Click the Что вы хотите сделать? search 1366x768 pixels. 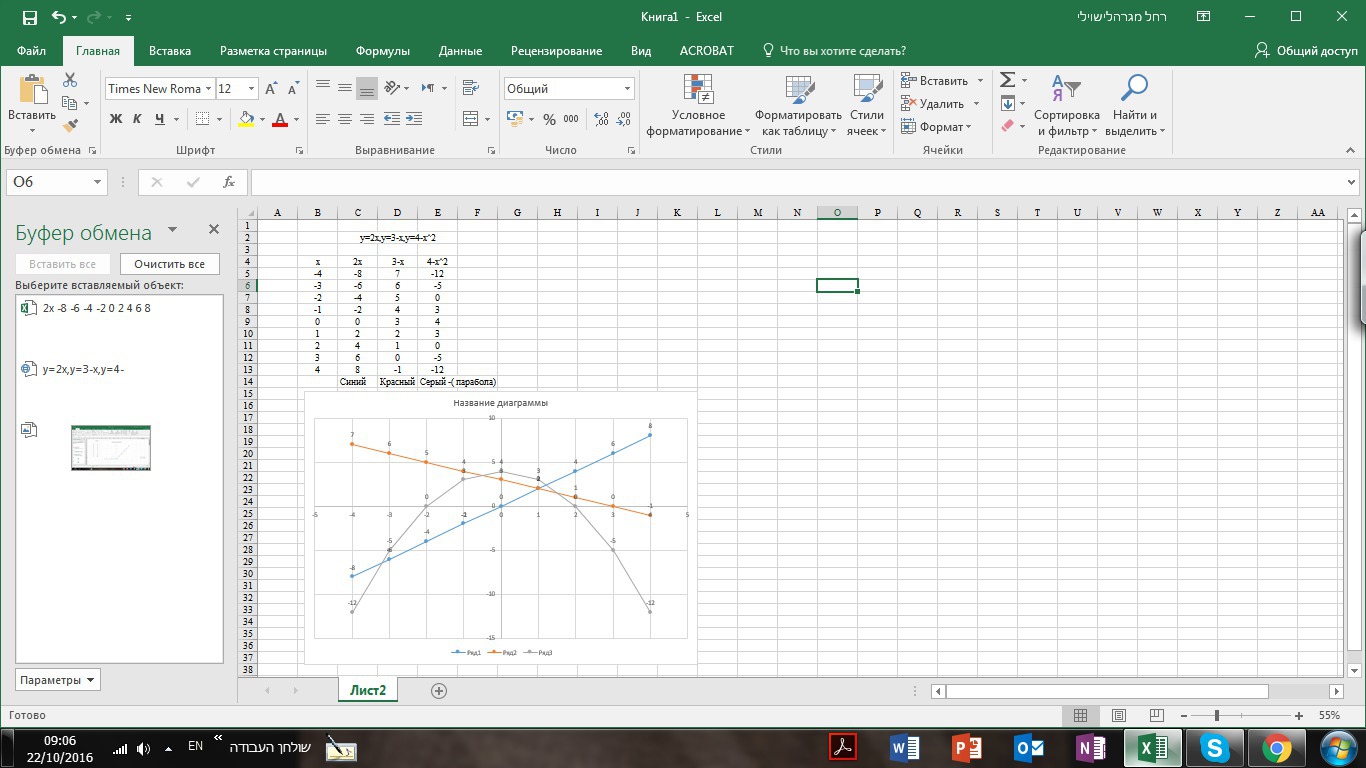(x=835, y=51)
